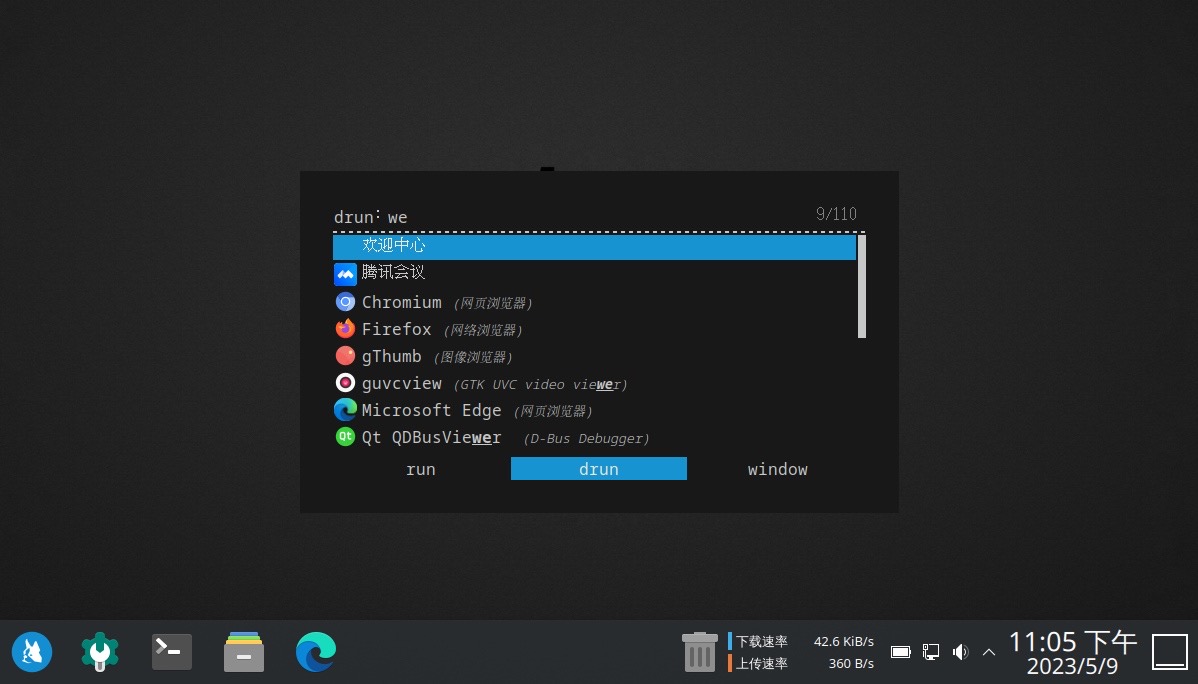Image resolution: width=1198 pixels, height=684 pixels.
Task: Open the file manager on the taskbar
Action: pyautogui.click(x=244, y=652)
